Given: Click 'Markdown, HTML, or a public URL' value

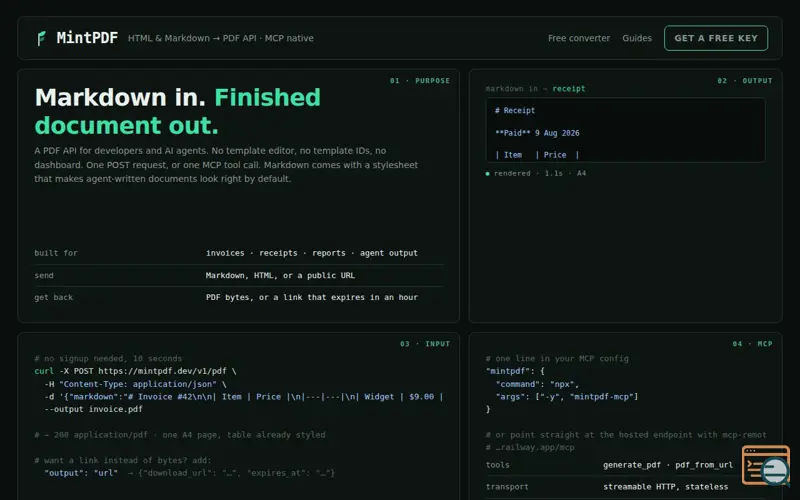Looking at the screenshot, I should 280,276.
